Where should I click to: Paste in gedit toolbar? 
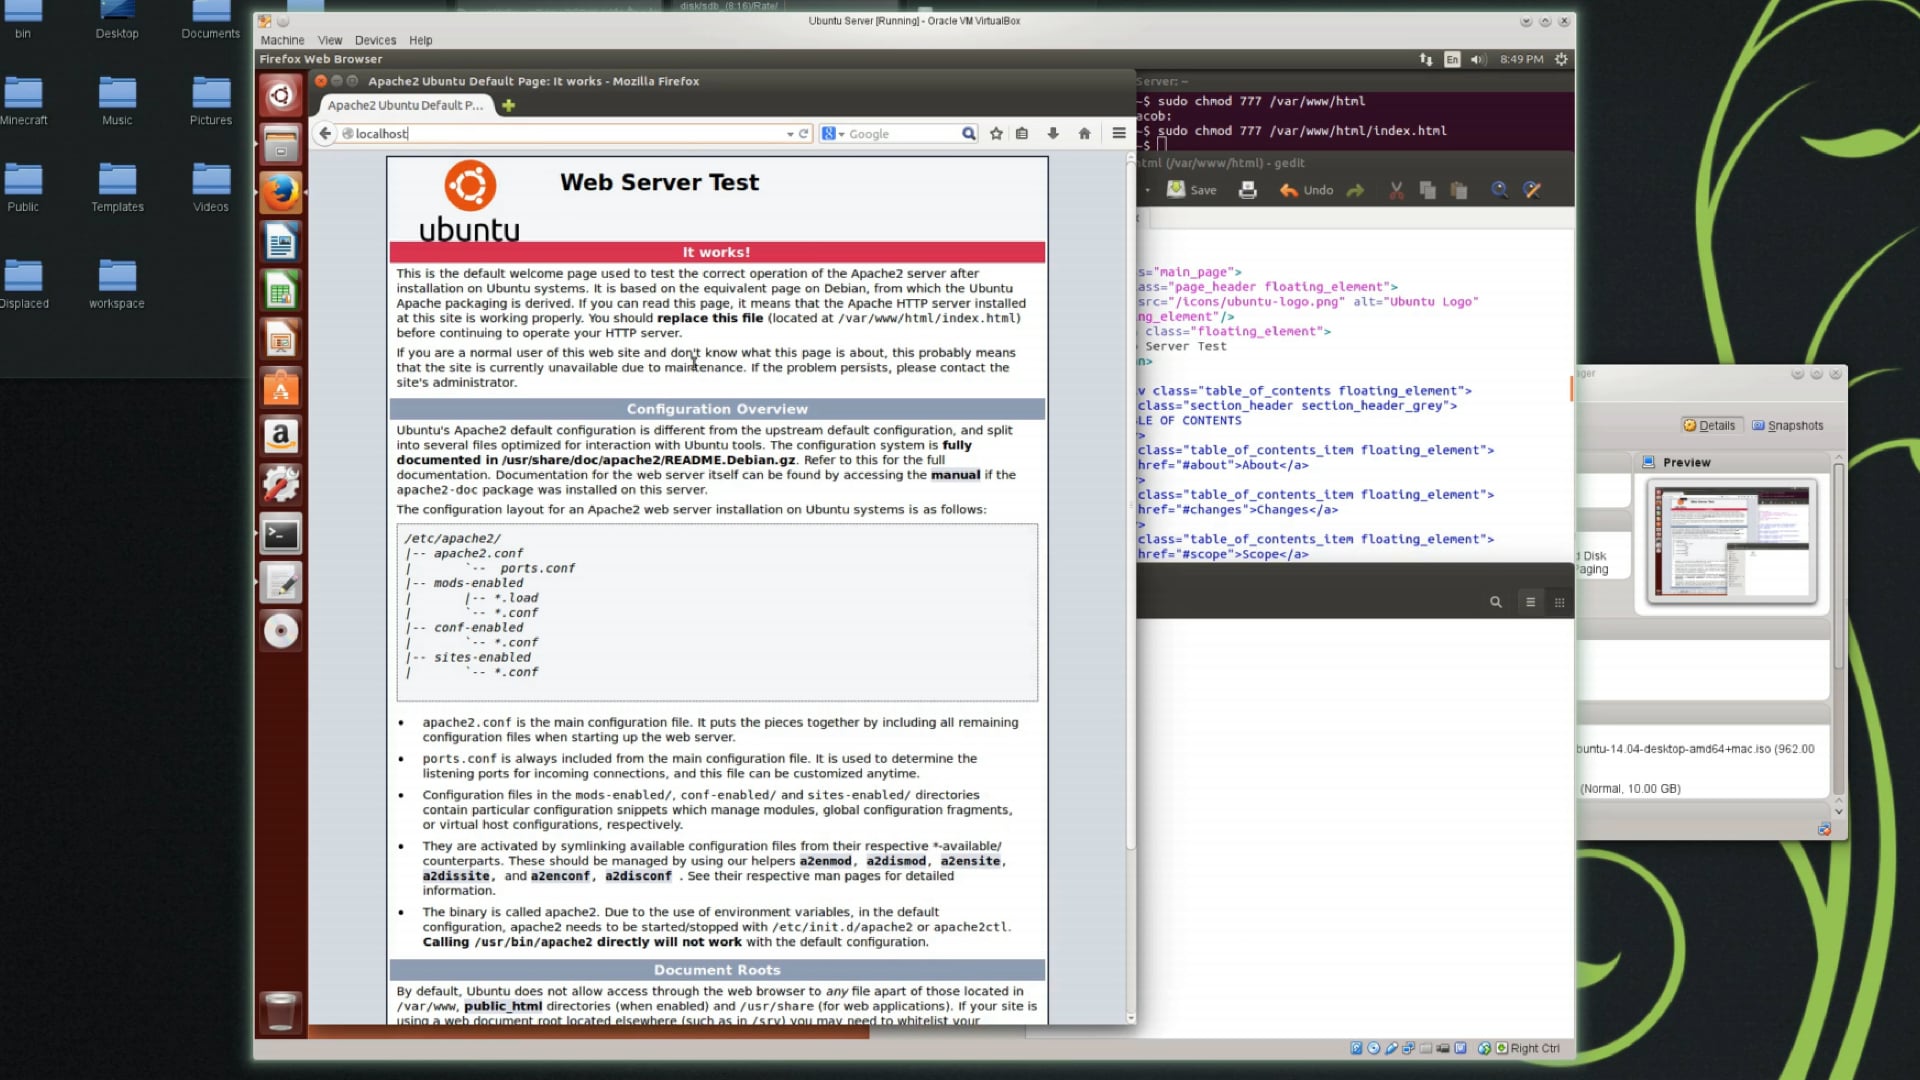[1459, 190]
